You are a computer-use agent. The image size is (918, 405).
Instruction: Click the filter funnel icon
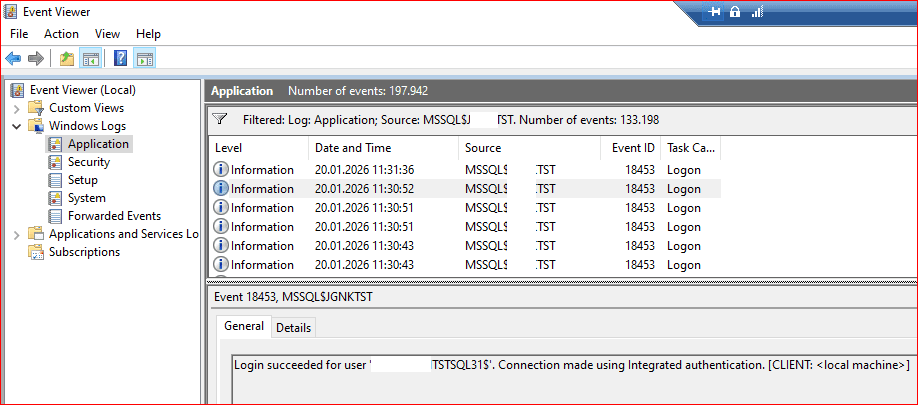[x=221, y=120]
